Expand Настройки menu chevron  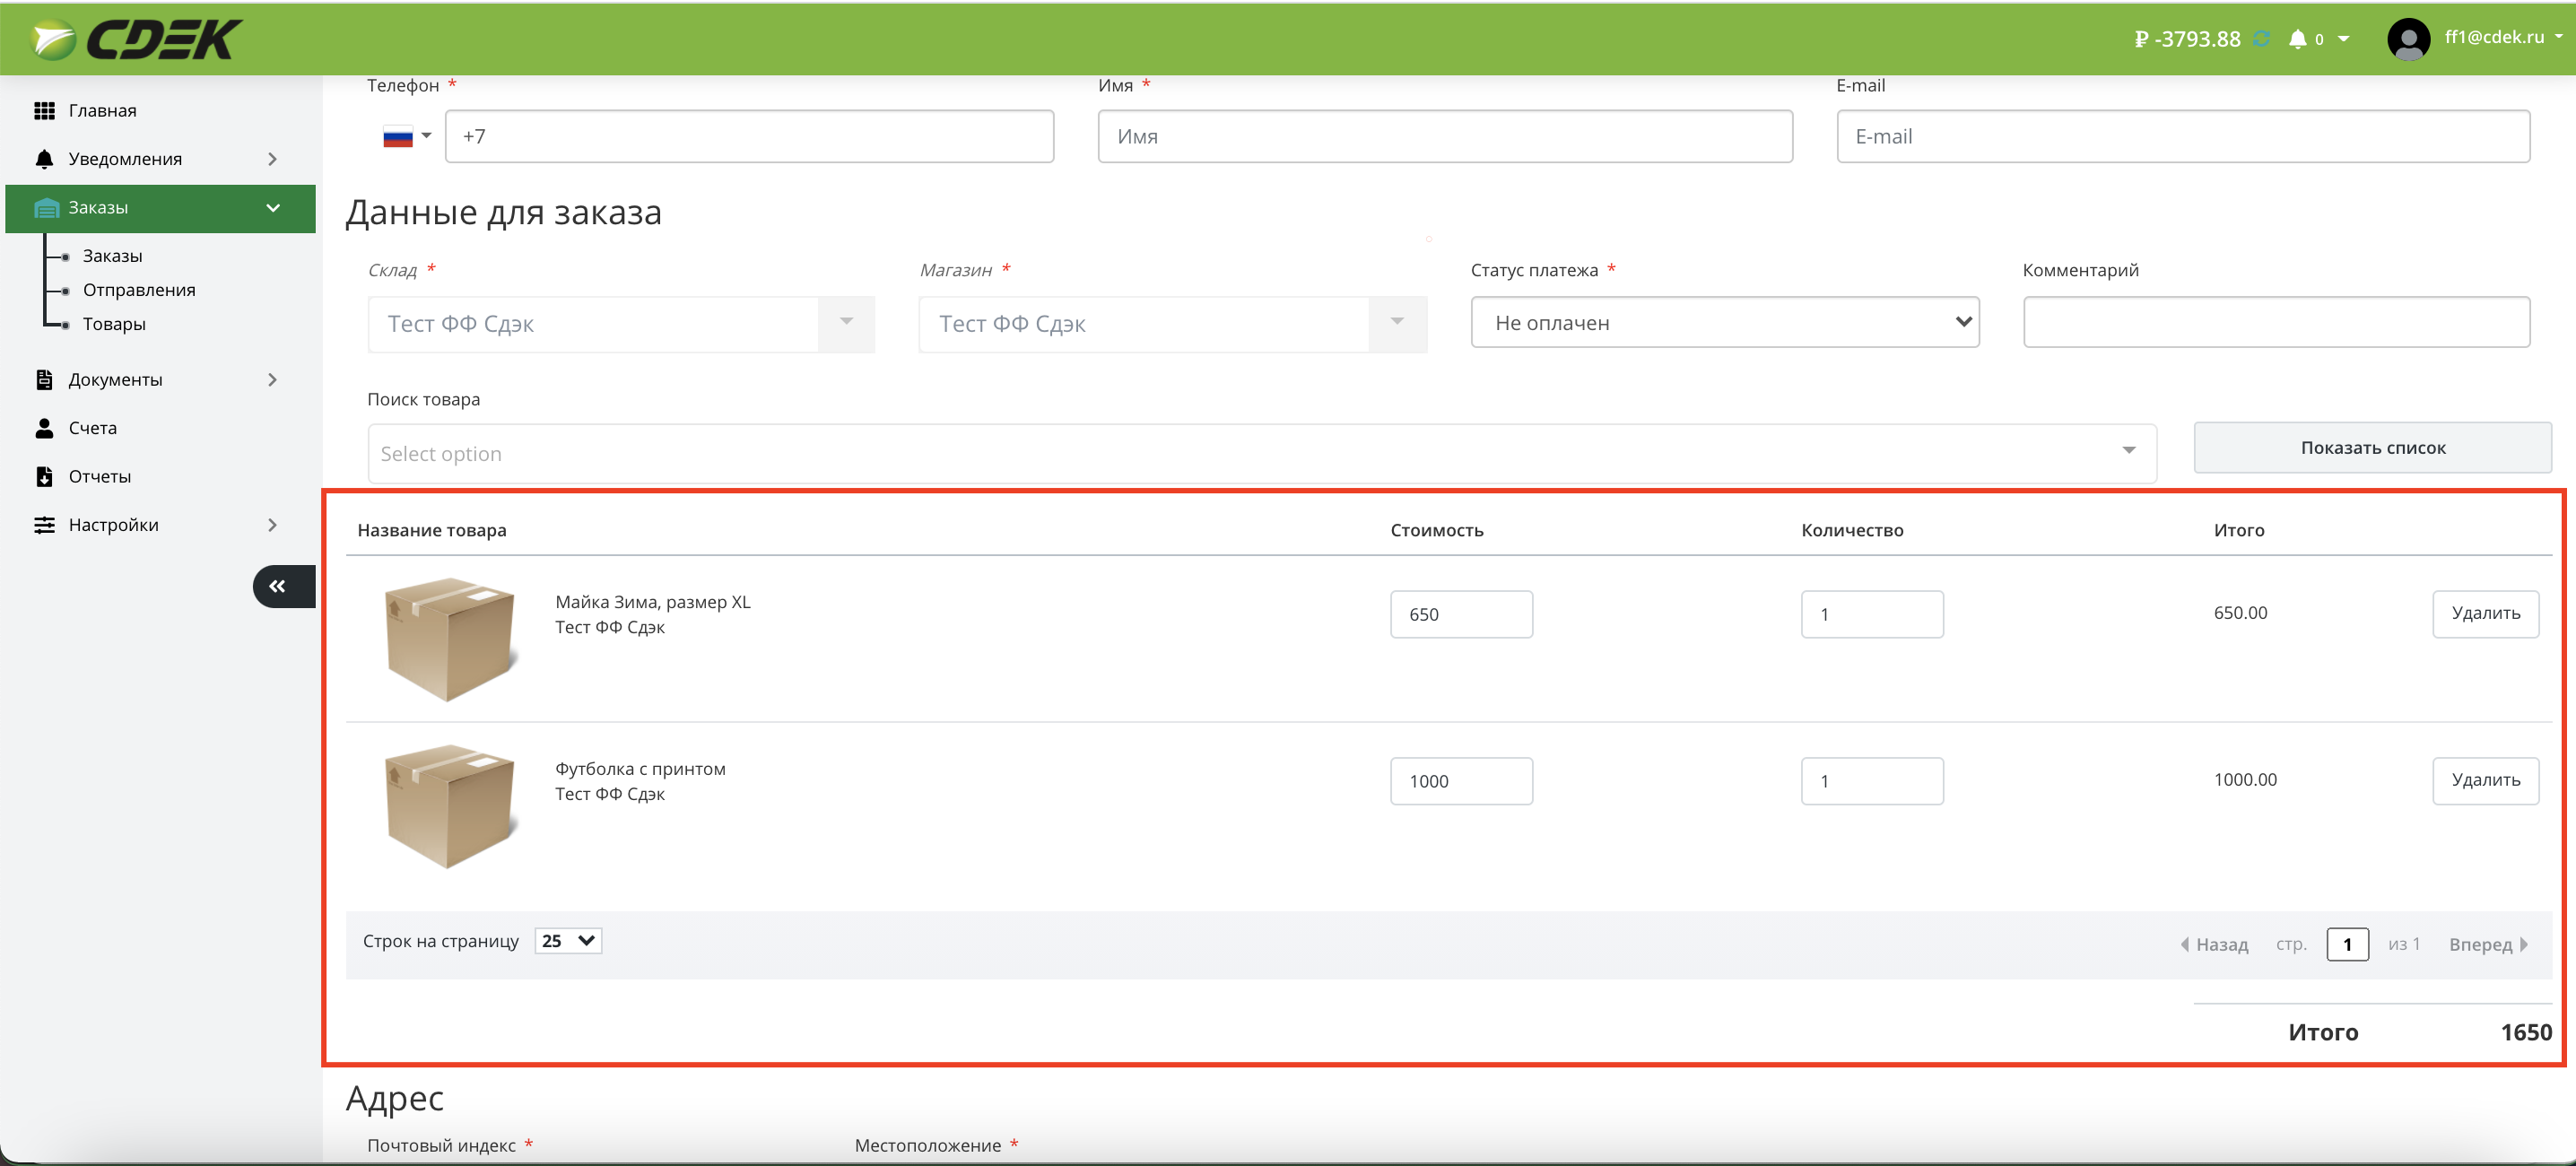pyautogui.click(x=272, y=525)
